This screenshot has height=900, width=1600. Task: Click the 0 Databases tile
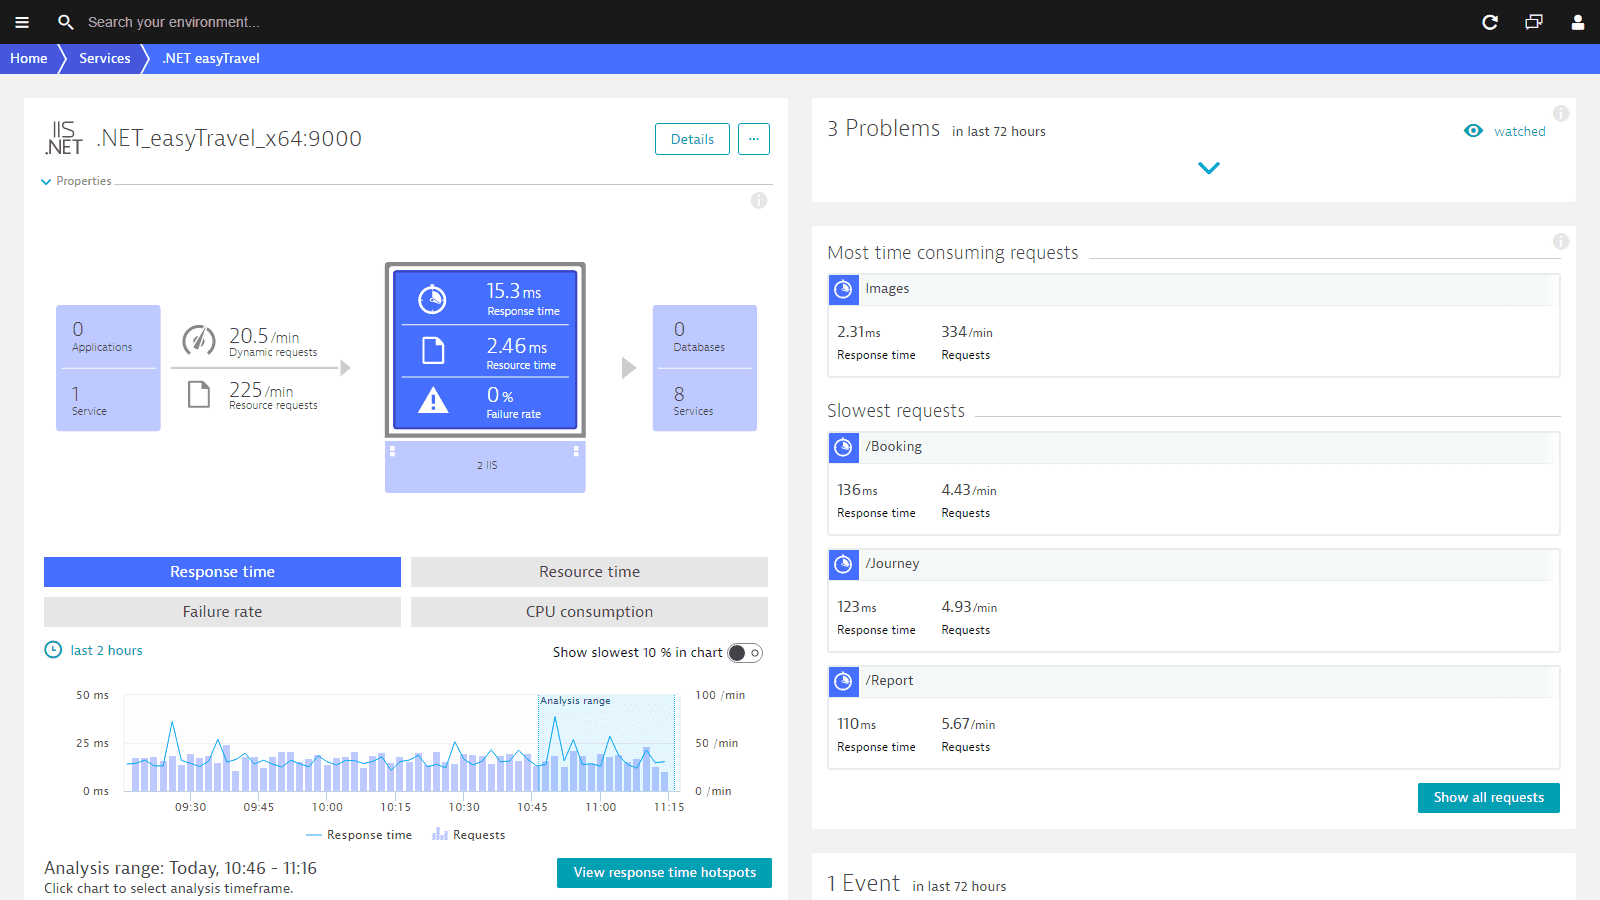pos(705,337)
